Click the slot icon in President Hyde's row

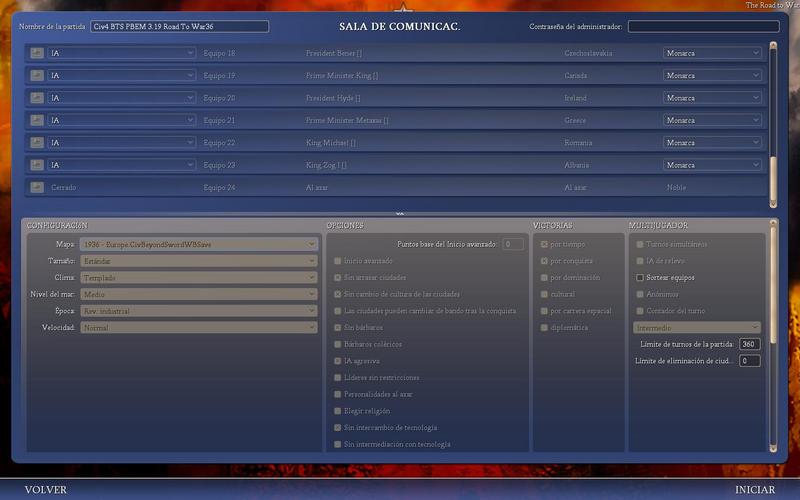coord(37,98)
